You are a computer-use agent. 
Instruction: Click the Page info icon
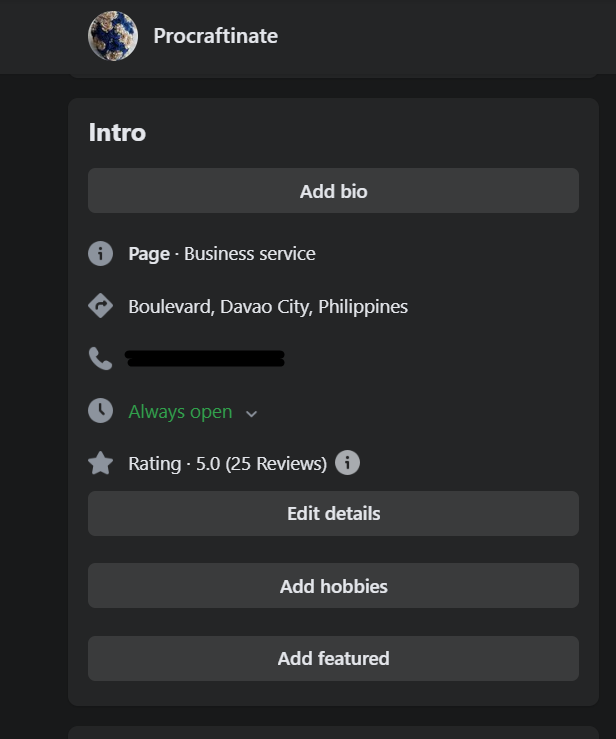pyautogui.click(x=101, y=254)
